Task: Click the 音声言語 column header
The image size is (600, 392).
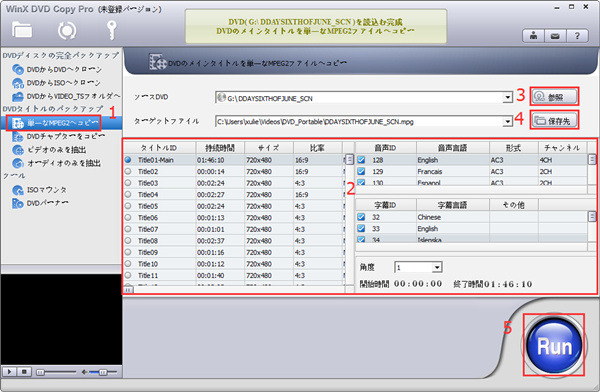Action: pos(453,148)
